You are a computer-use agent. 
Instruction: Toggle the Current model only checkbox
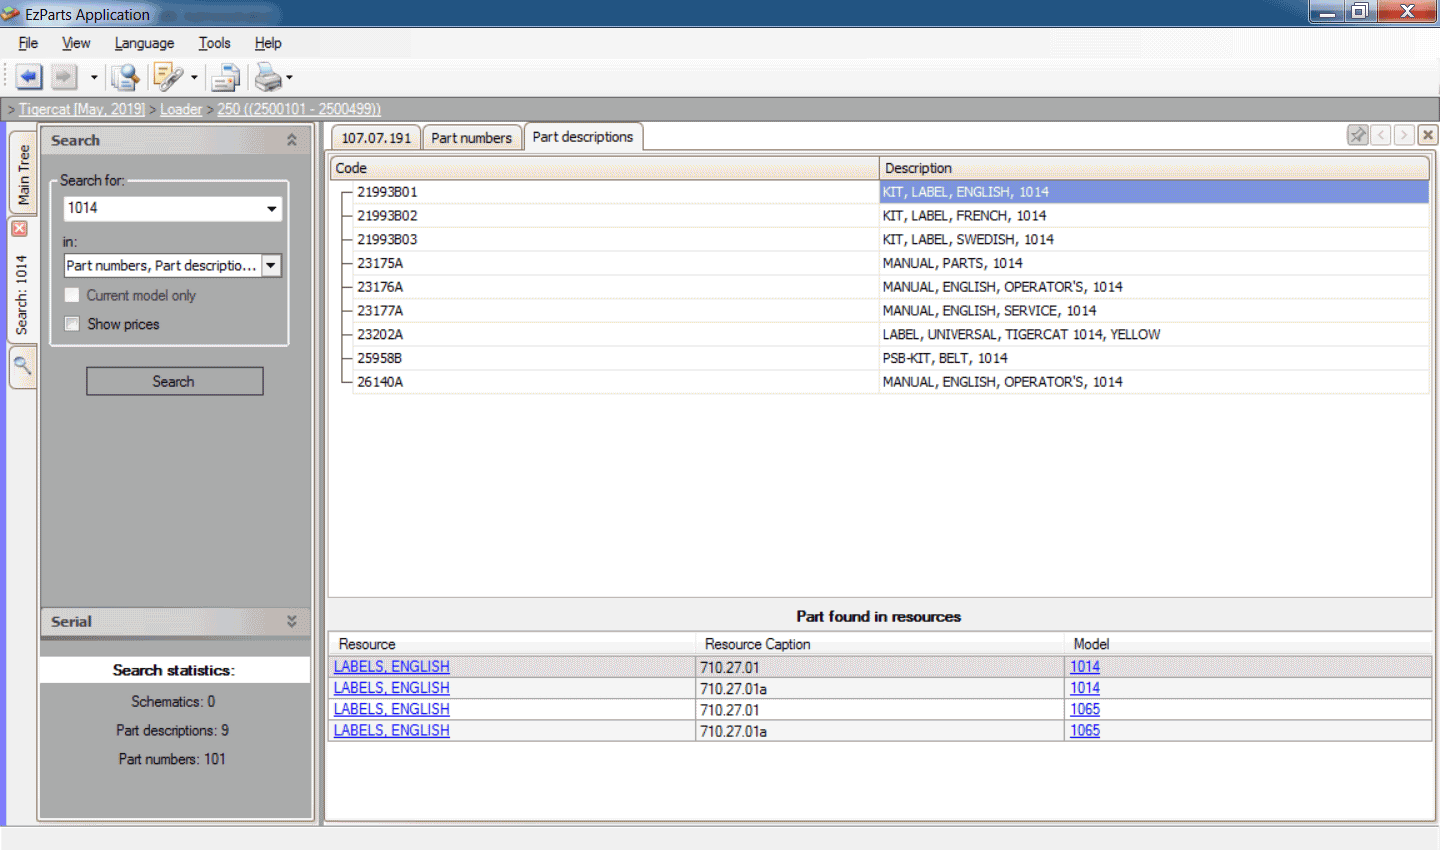(x=72, y=295)
